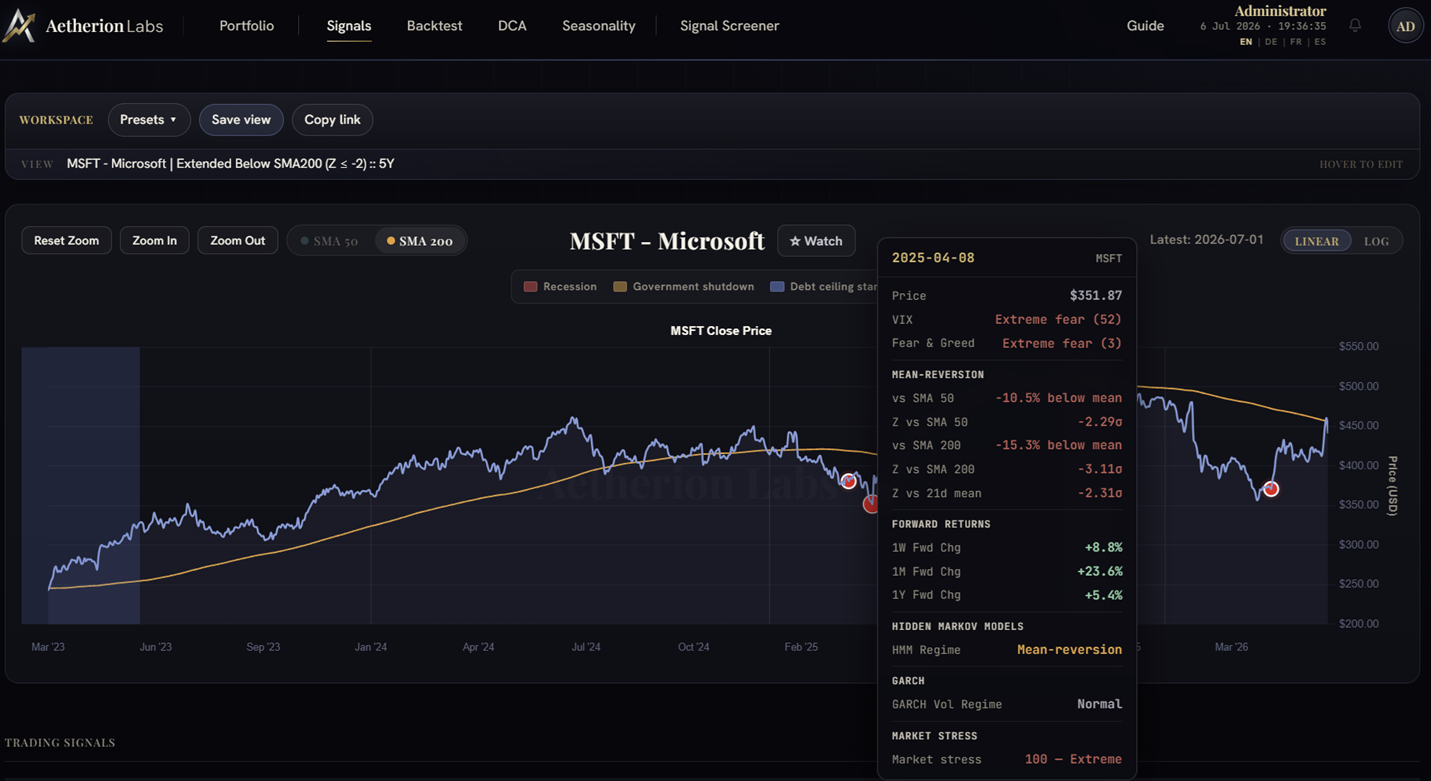Toggle the SMA 200 overlay
Image resolution: width=1431 pixels, height=781 pixels.
[x=420, y=241]
